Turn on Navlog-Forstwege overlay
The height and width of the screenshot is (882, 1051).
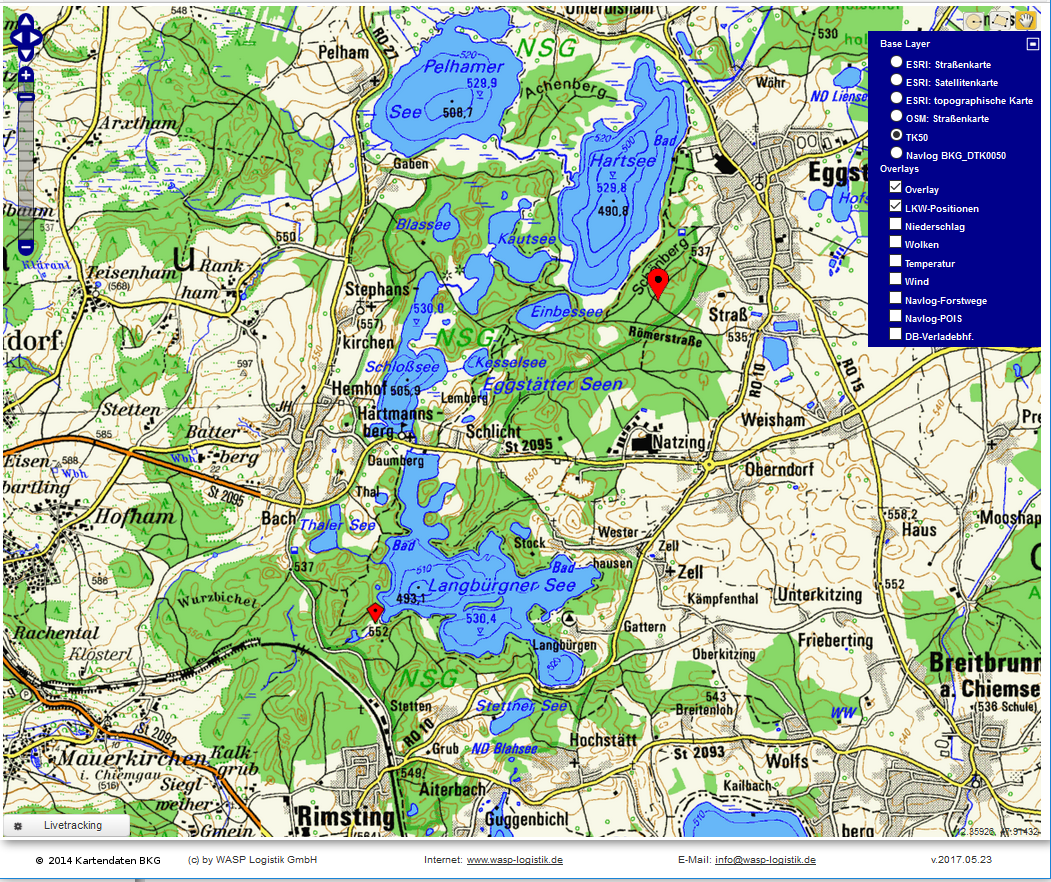click(x=896, y=298)
